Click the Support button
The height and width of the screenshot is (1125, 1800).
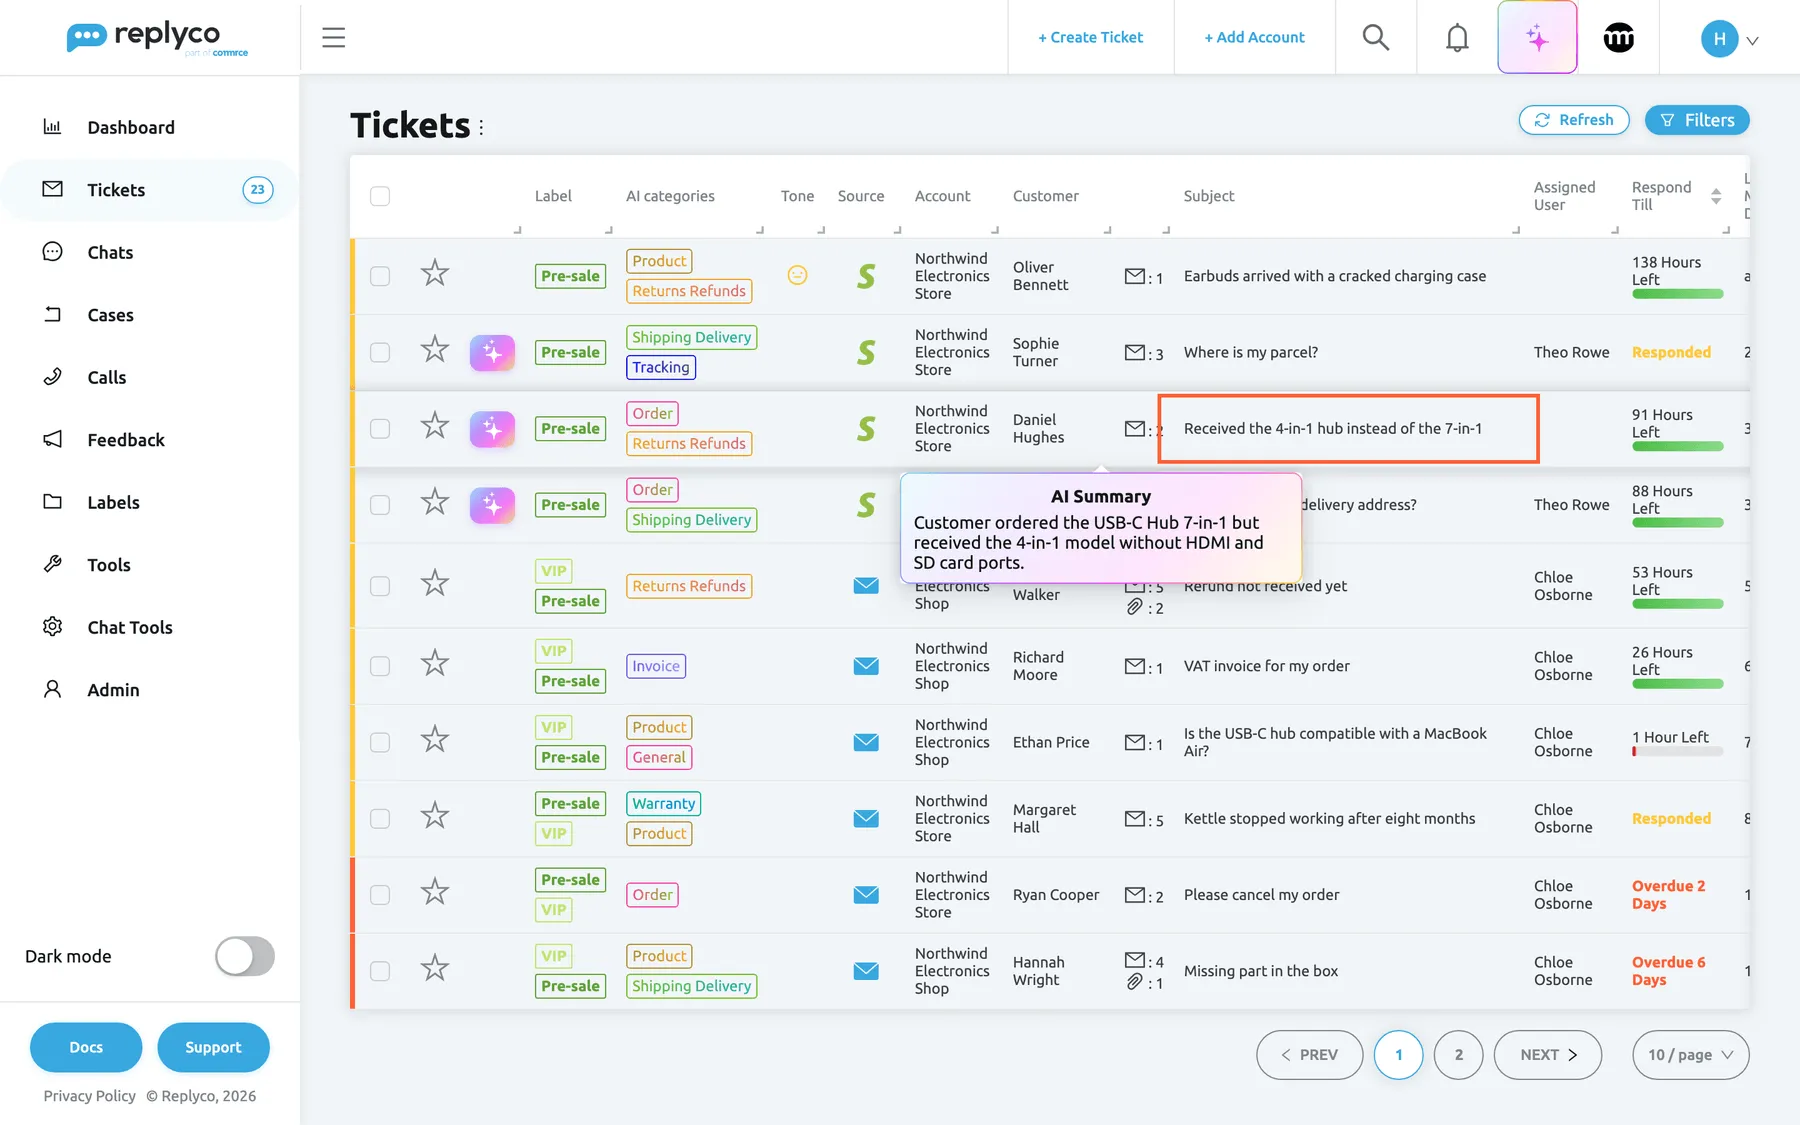pos(213,1047)
